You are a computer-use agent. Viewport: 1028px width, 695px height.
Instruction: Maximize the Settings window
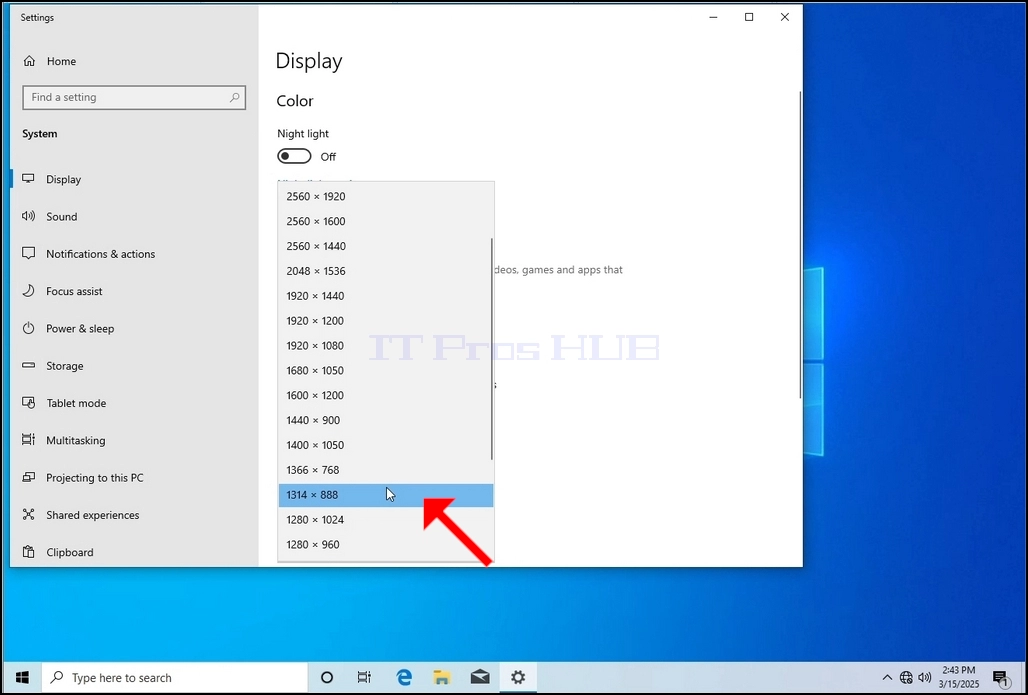point(749,18)
